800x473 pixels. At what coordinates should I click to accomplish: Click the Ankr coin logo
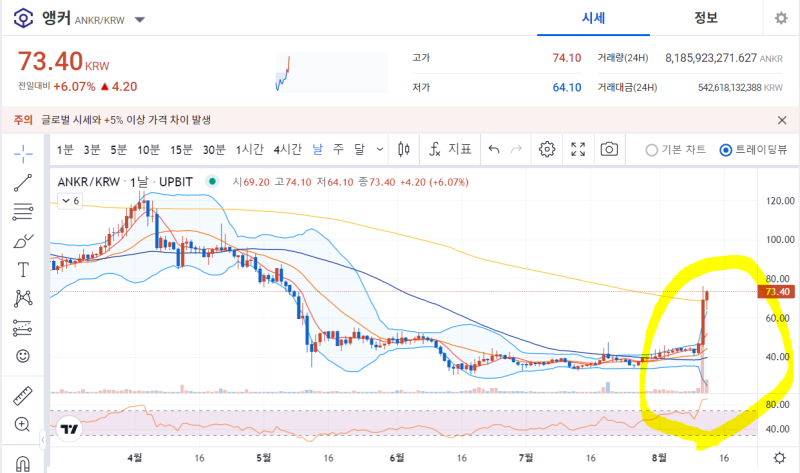[x=23, y=19]
